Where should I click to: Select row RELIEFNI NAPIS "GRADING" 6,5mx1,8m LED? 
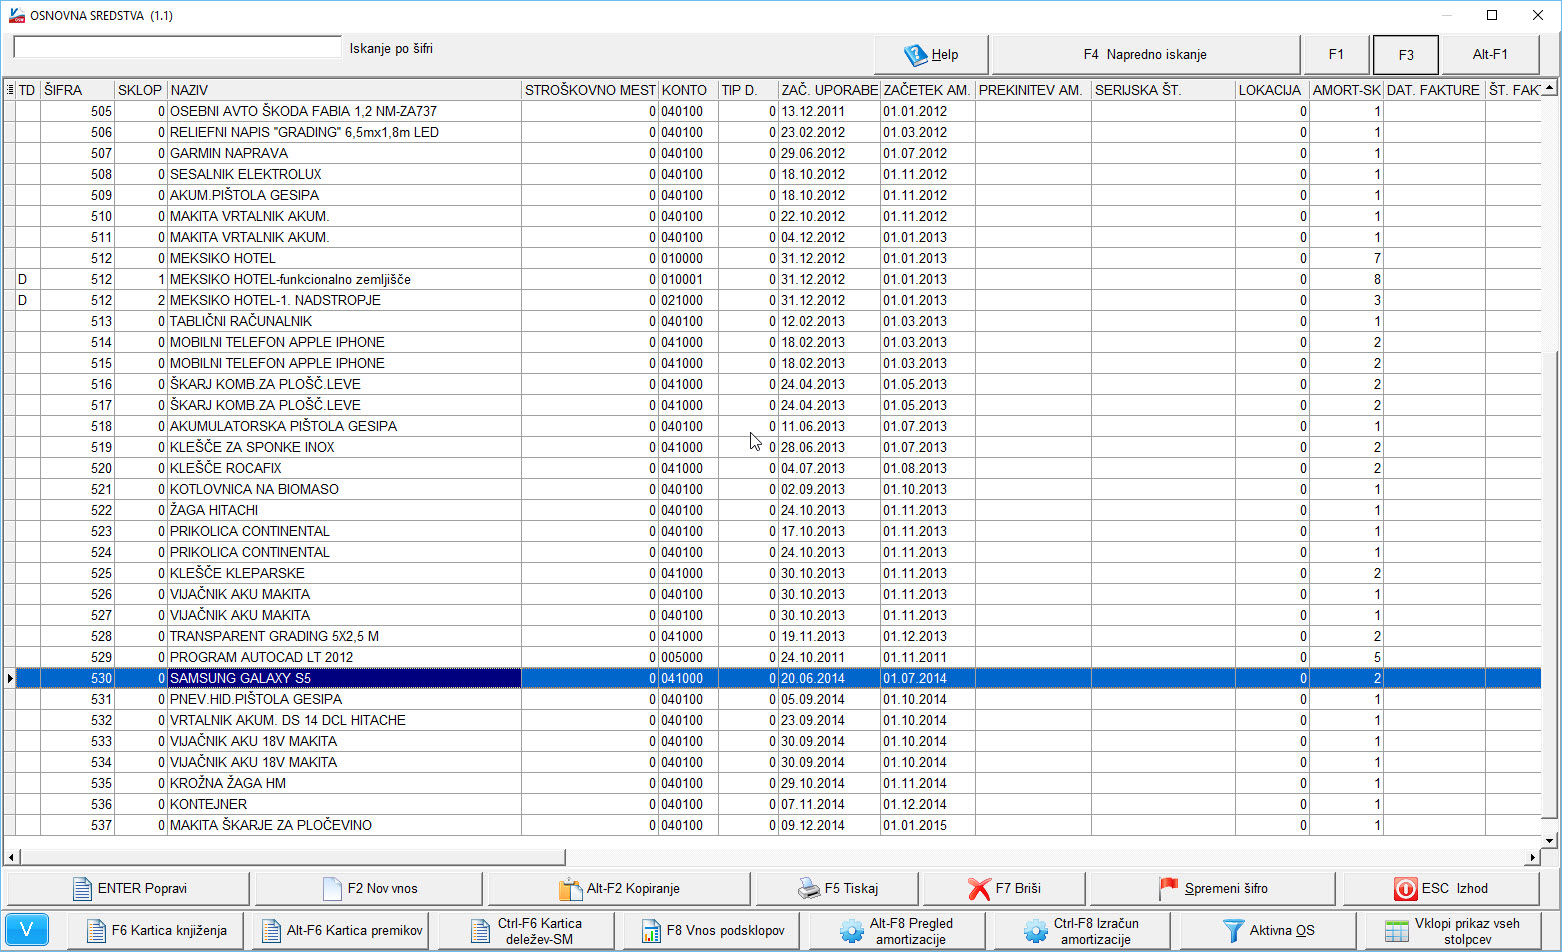[x=772, y=132]
